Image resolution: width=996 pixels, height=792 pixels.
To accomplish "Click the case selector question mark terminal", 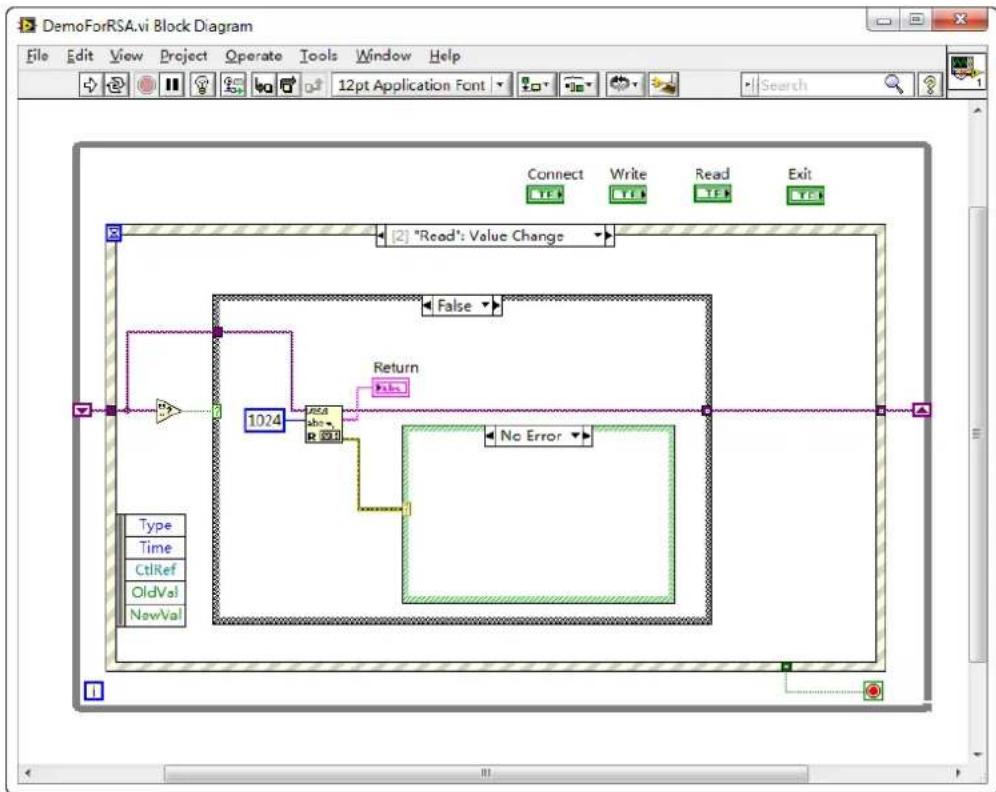I will tap(217, 411).
